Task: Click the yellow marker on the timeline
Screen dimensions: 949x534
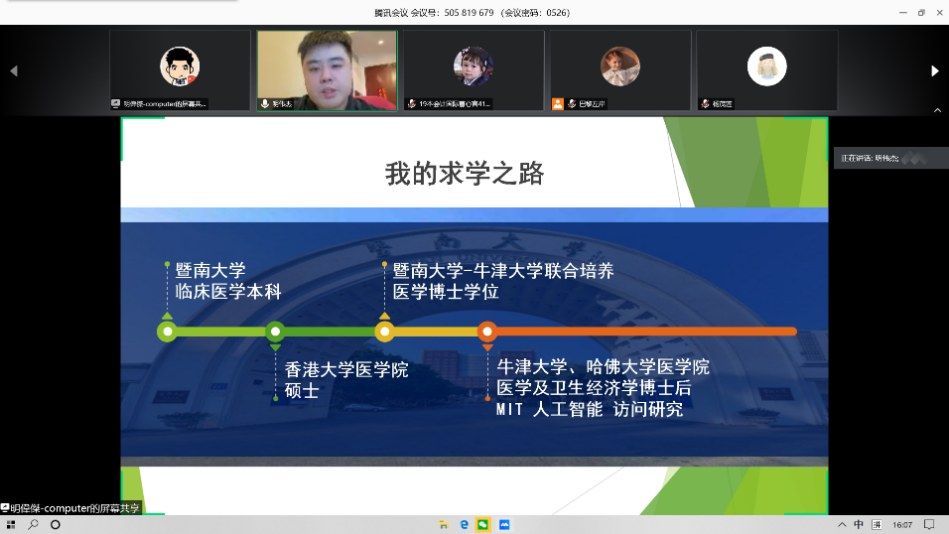Action: 384,331
